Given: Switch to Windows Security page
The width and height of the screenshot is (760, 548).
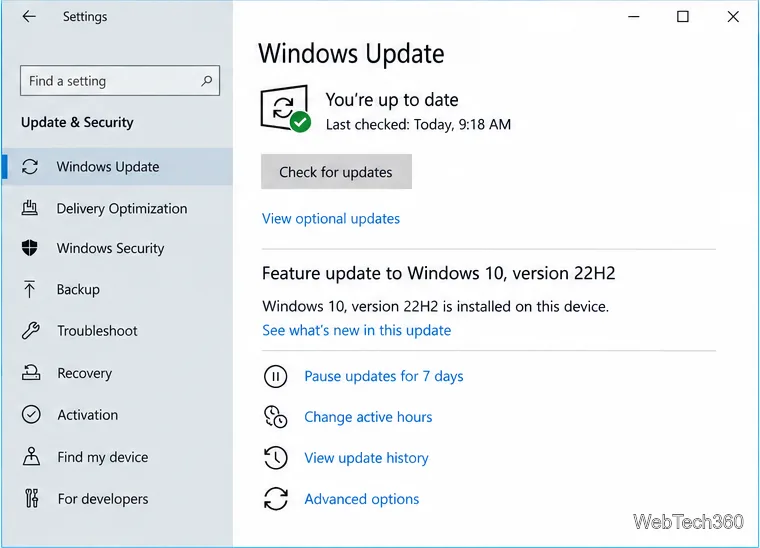Looking at the screenshot, I should 117,248.
